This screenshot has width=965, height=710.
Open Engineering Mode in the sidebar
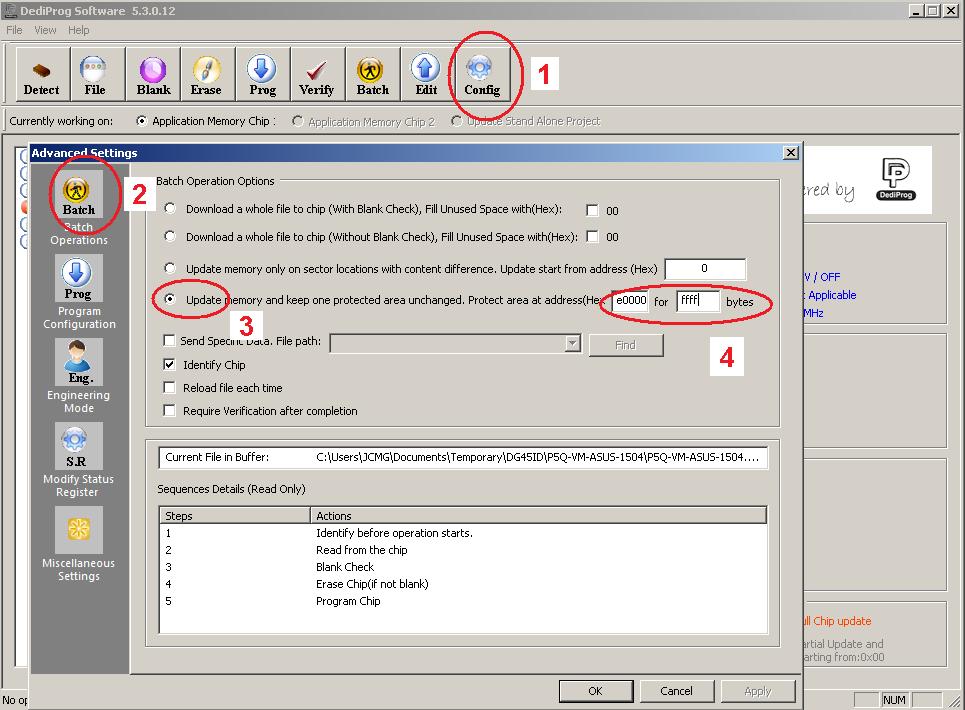(79, 374)
